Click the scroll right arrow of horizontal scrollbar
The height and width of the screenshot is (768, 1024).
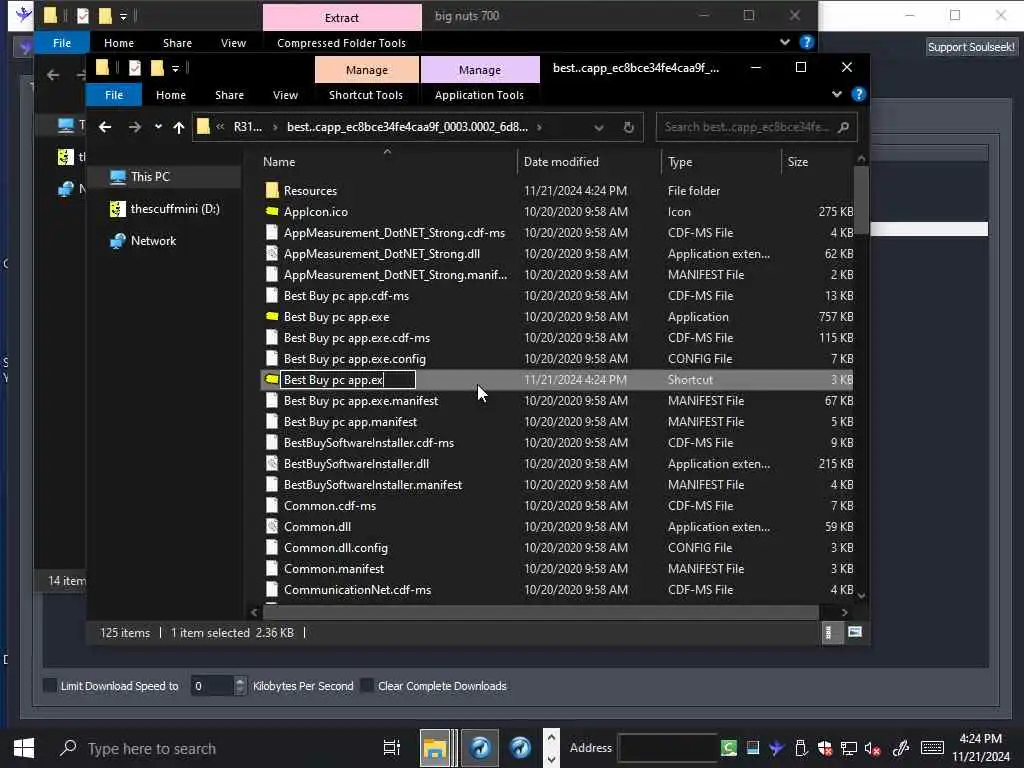[844, 613]
